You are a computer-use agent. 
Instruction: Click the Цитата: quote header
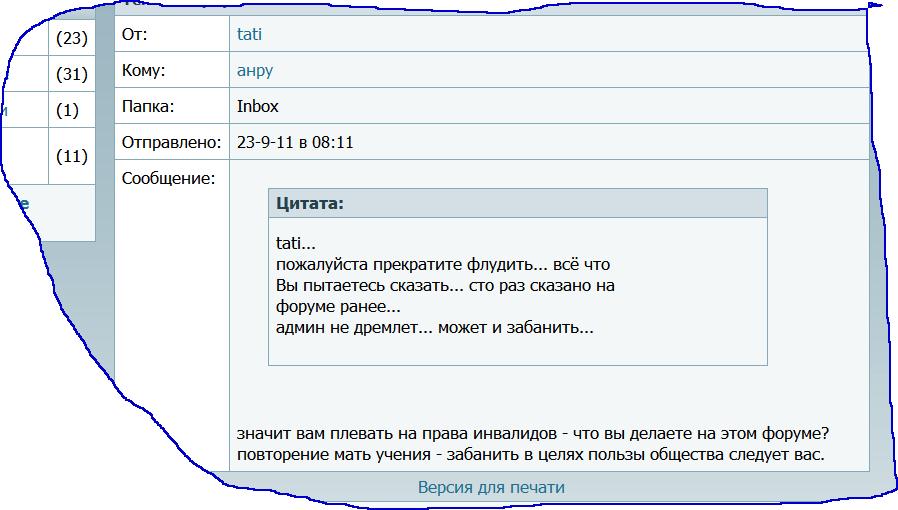click(310, 204)
